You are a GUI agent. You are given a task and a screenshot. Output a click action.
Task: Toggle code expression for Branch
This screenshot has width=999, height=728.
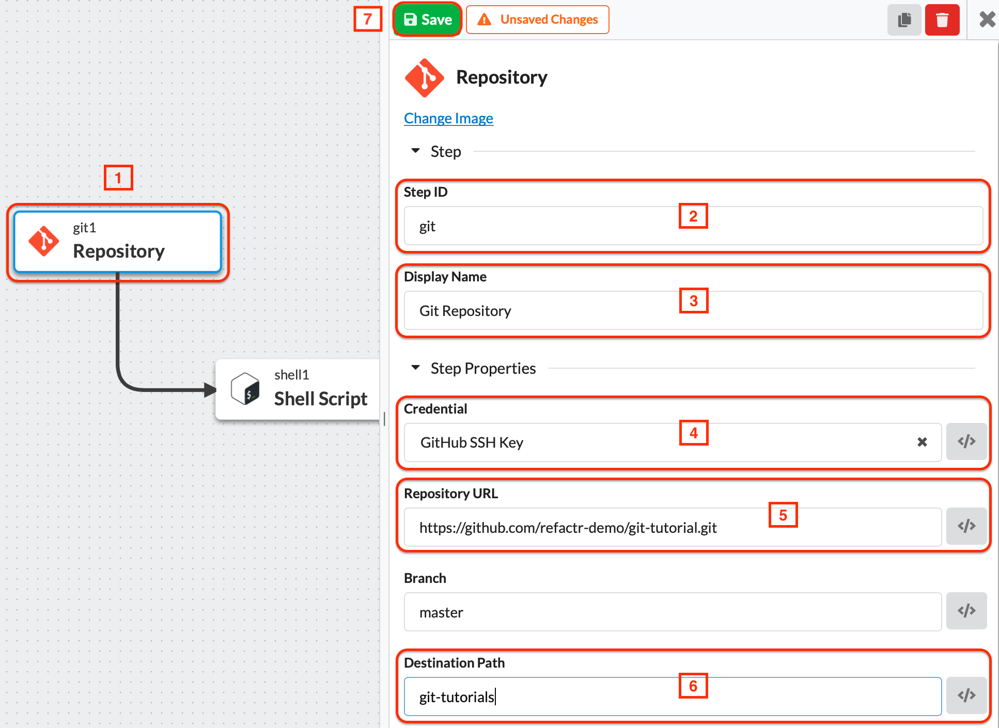(x=966, y=611)
